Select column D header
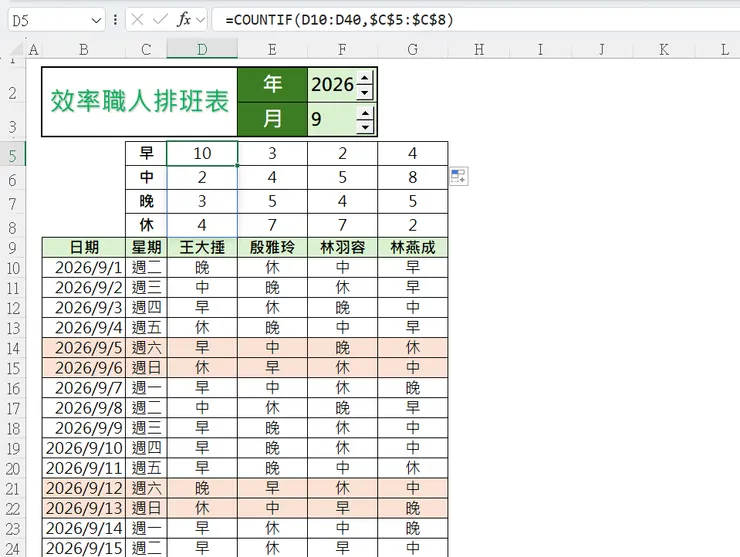Image resolution: width=740 pixels, height=557 pixels. point(202,49)
